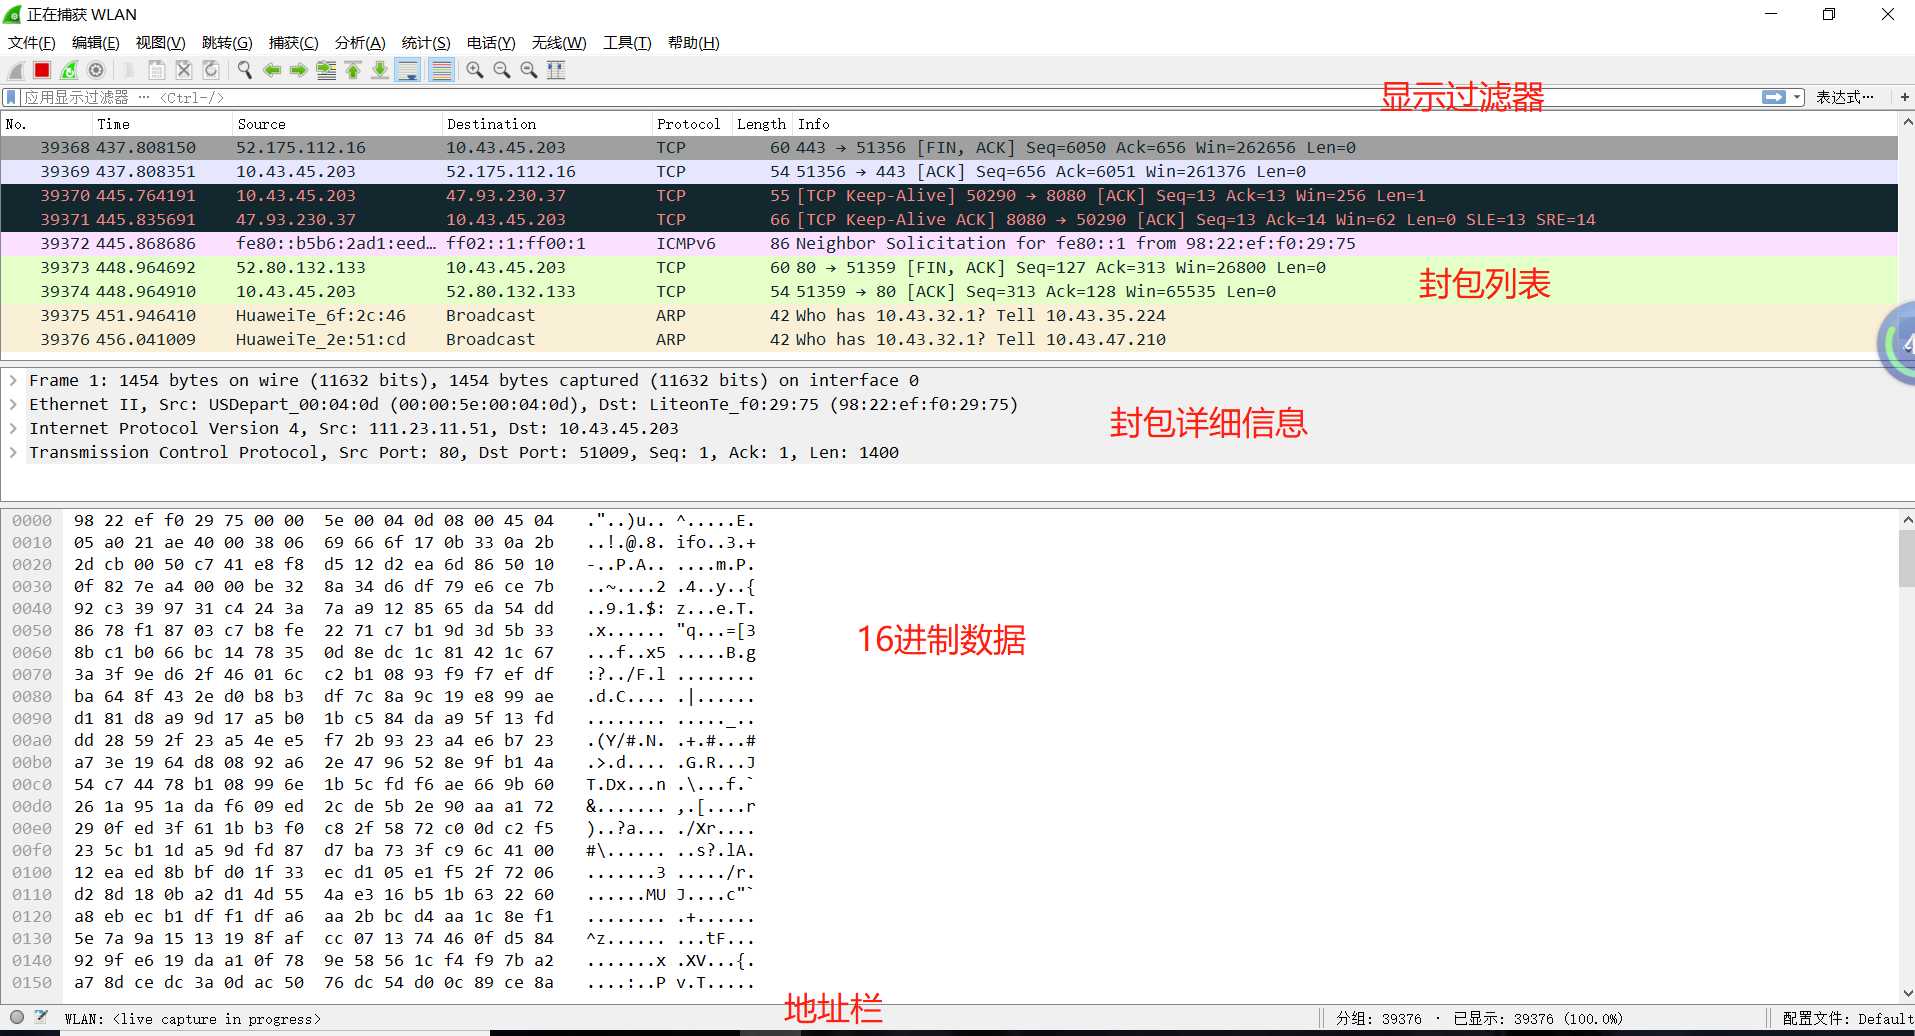Add filter button with plus icon
1915x1036 pixels.
pos(1904,97)
